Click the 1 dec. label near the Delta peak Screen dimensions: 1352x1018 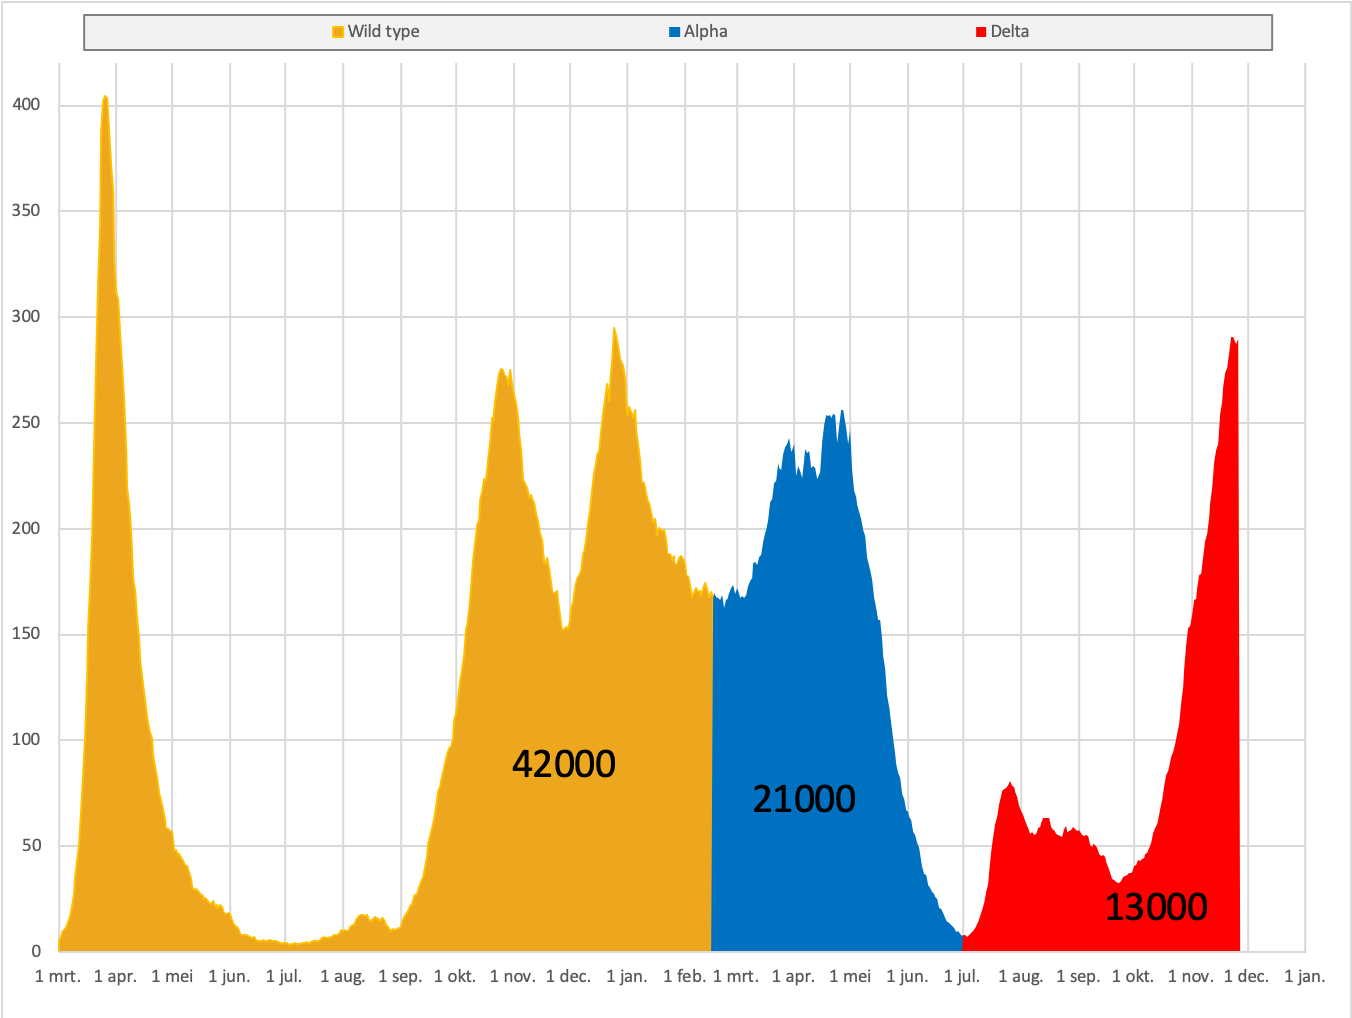[1247, 977]
